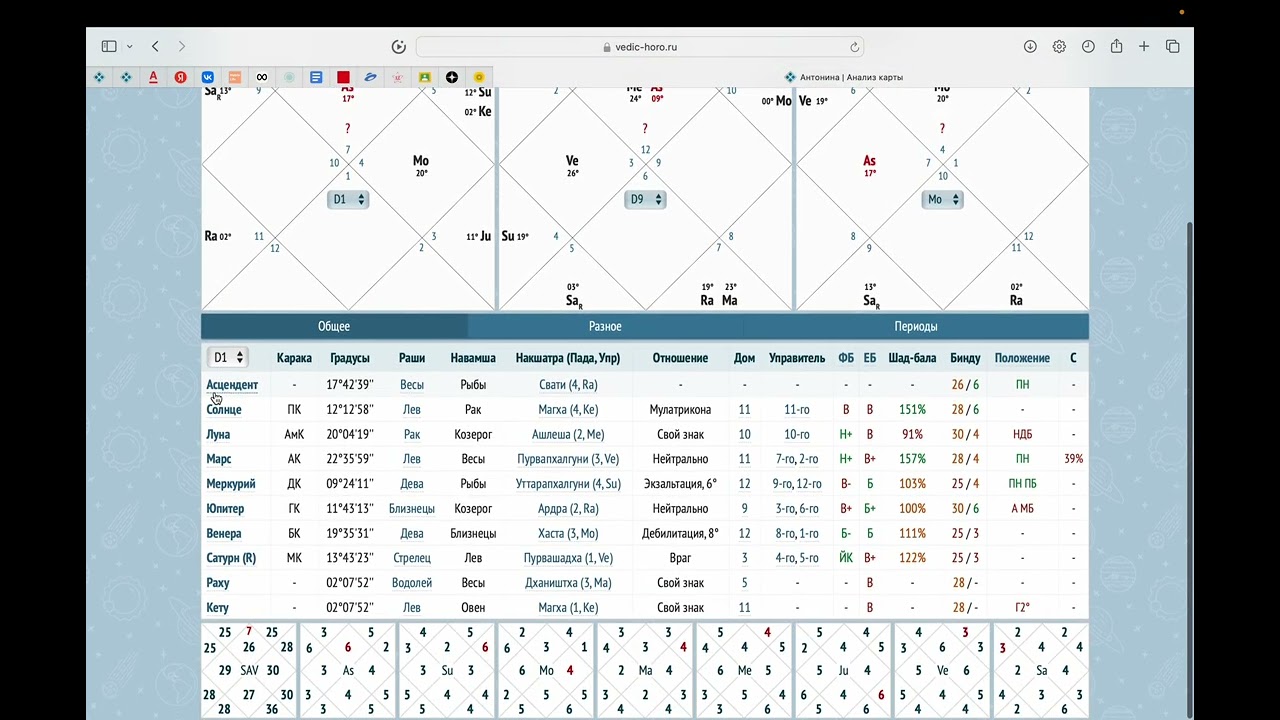Open the sidebar options chevron
Screen dimensions: 1280x720
[x=130, y=47]
